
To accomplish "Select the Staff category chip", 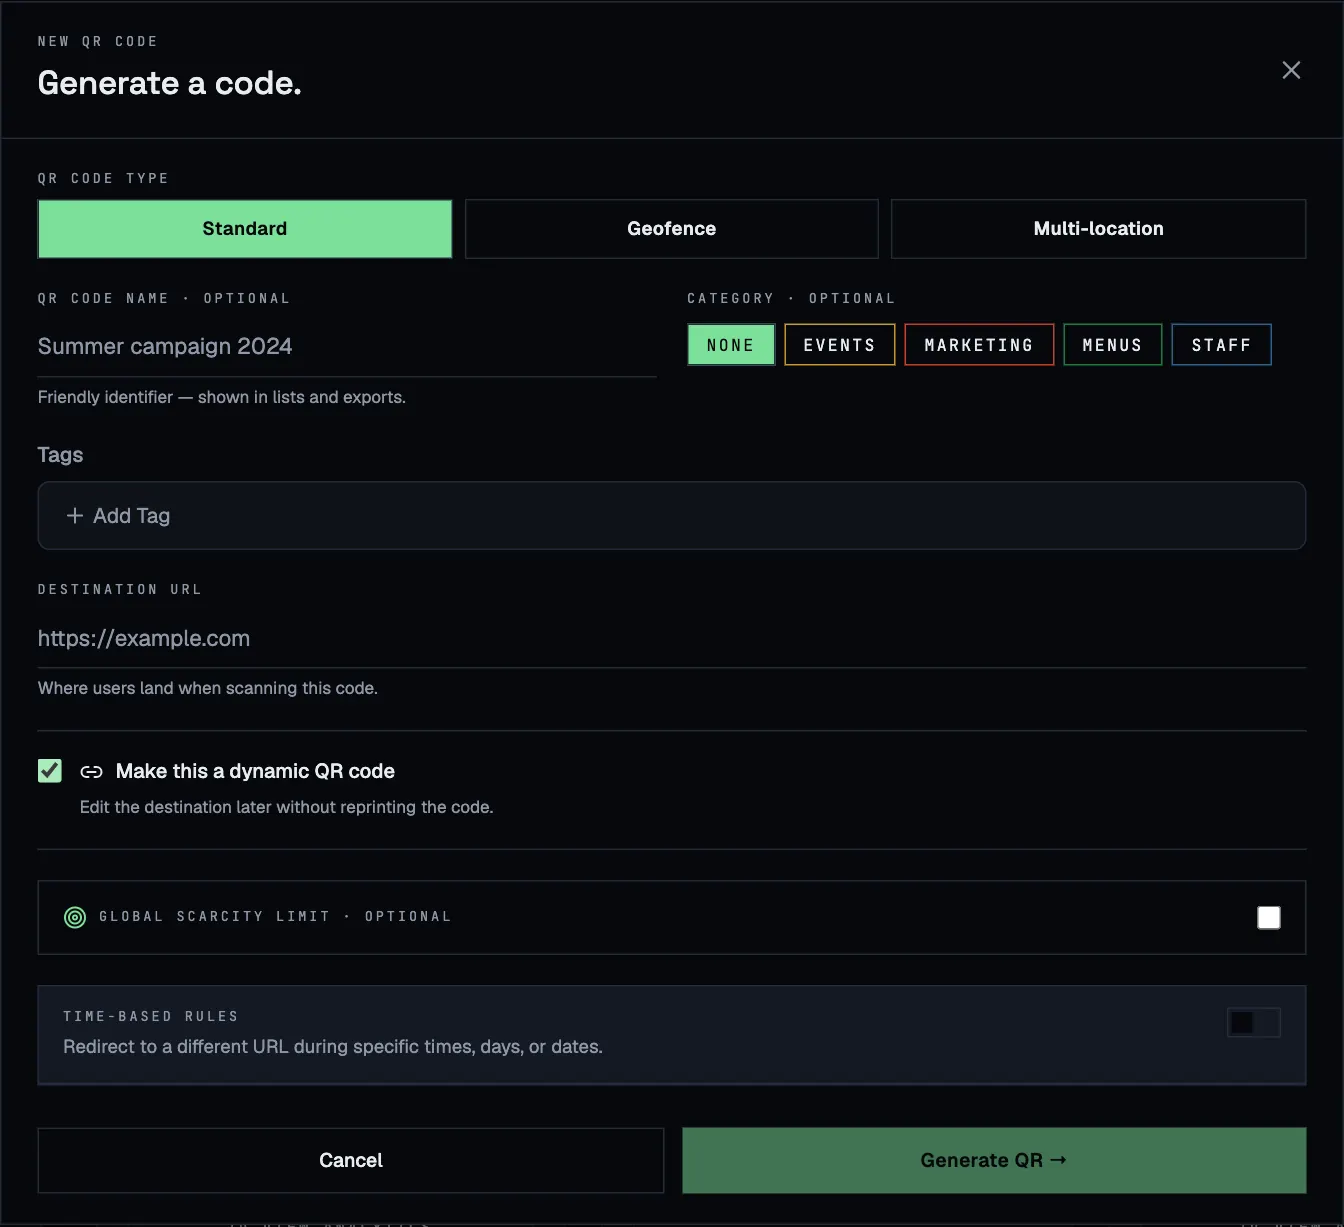I will pos(1222,345).
